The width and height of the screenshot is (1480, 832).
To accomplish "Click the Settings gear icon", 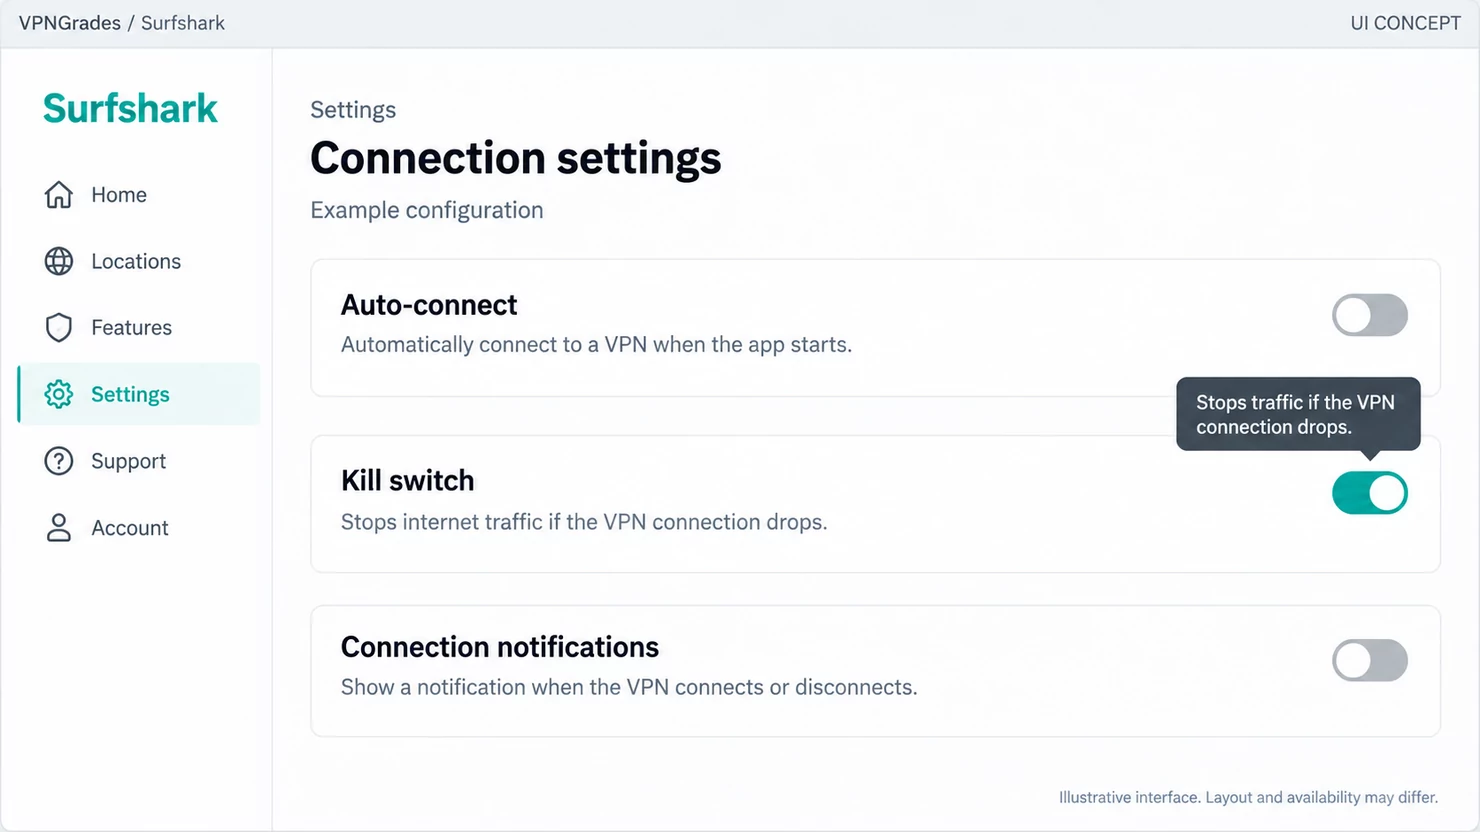I will click(x=59, y=394).
